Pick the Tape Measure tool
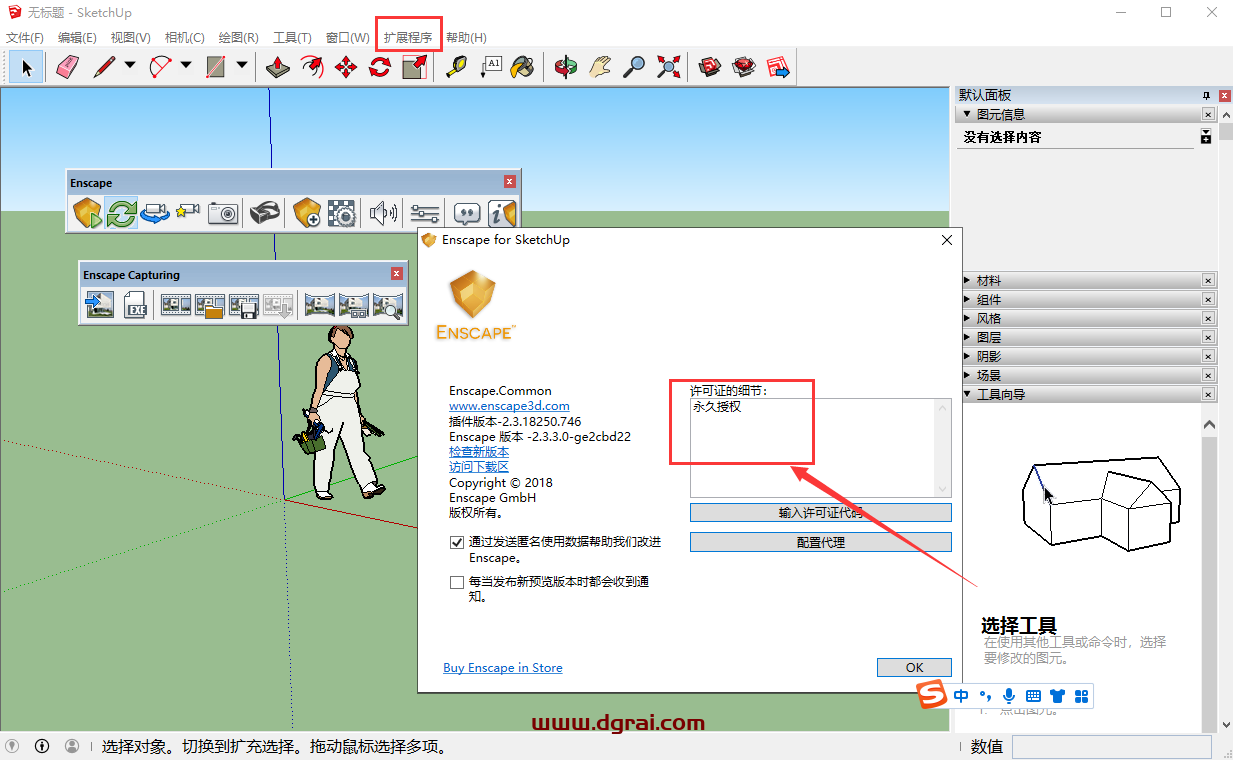1233x760 pixels. (456, 67)
